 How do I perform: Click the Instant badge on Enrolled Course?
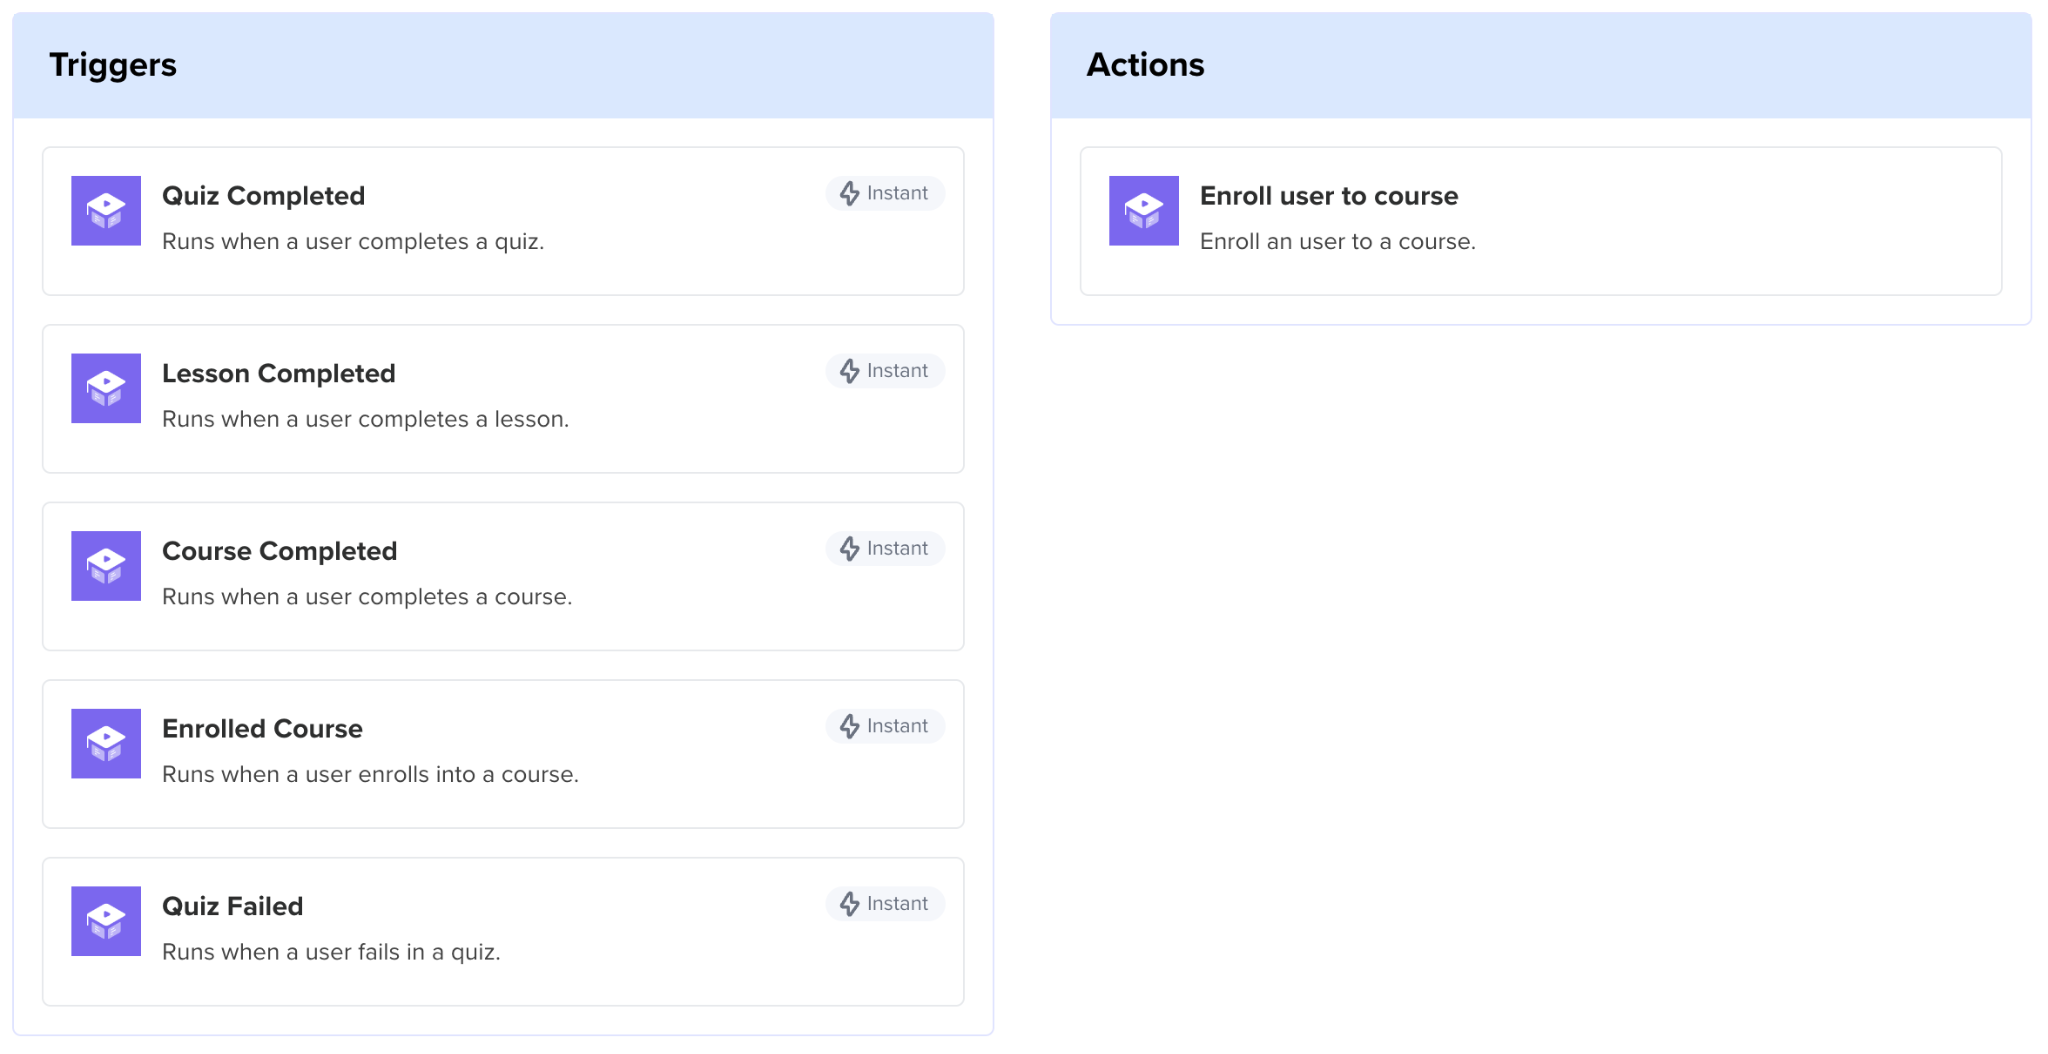885,727
